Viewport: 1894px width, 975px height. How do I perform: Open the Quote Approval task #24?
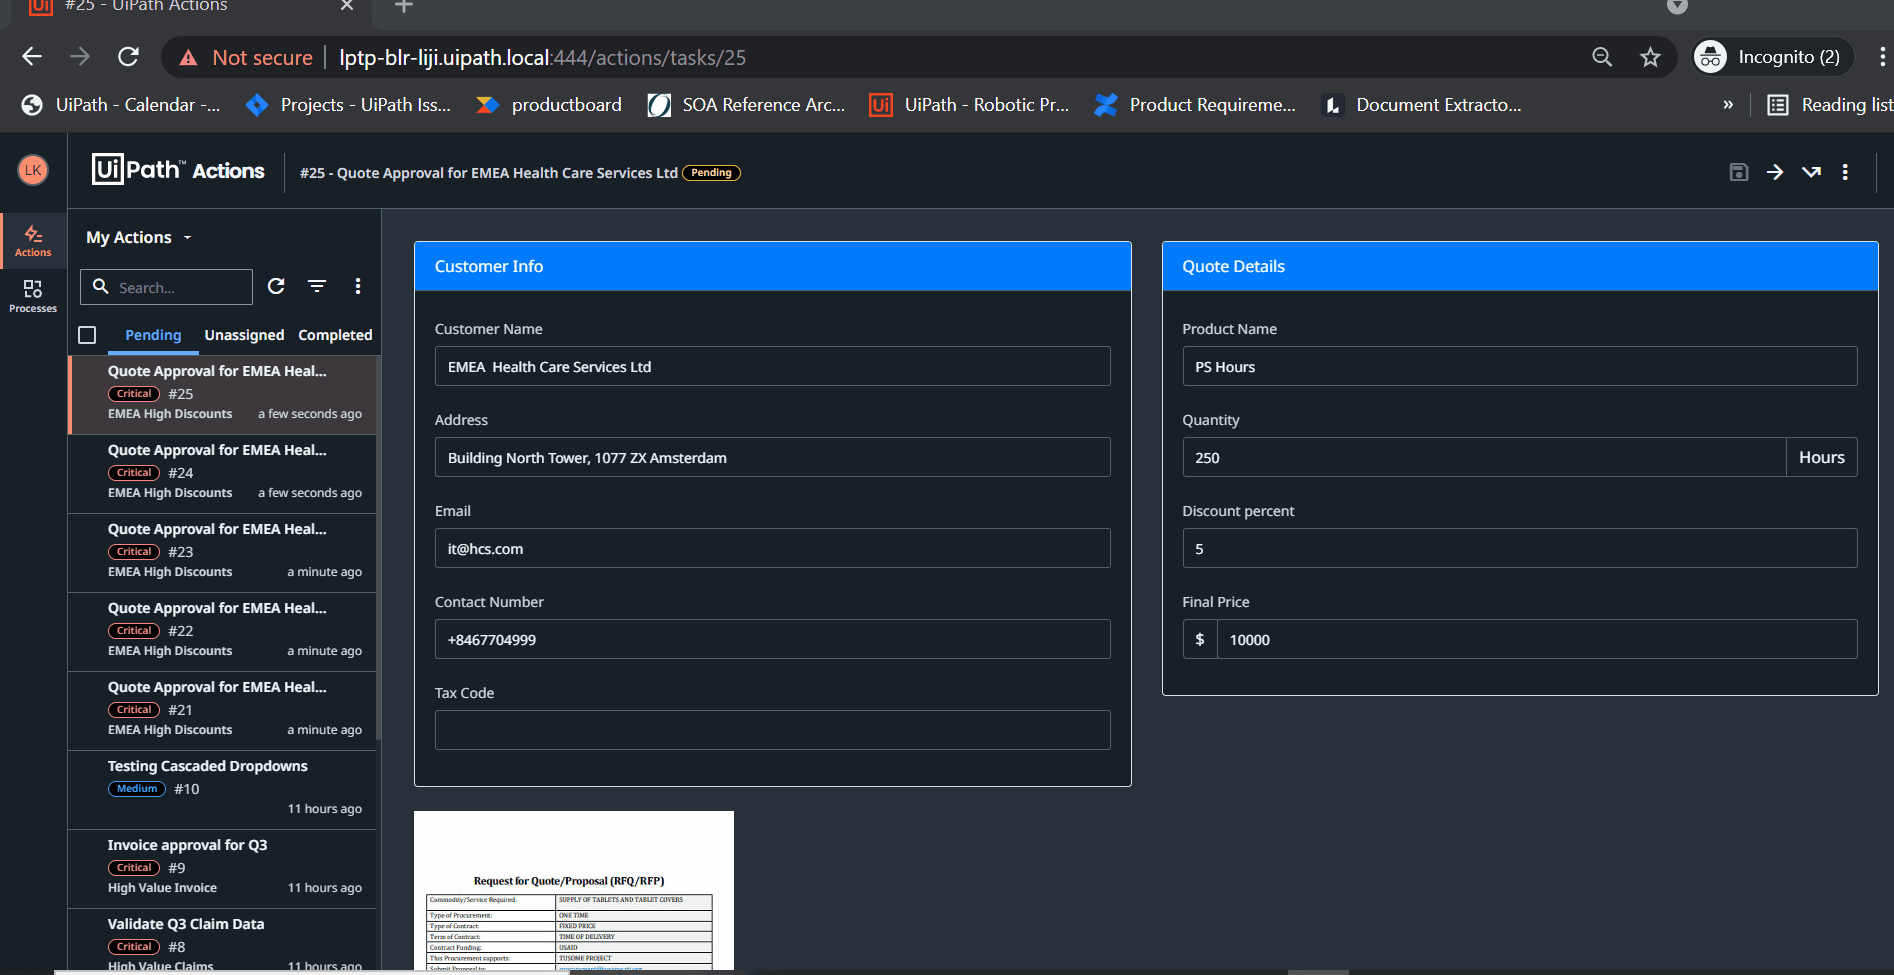[x=222, y=472]
